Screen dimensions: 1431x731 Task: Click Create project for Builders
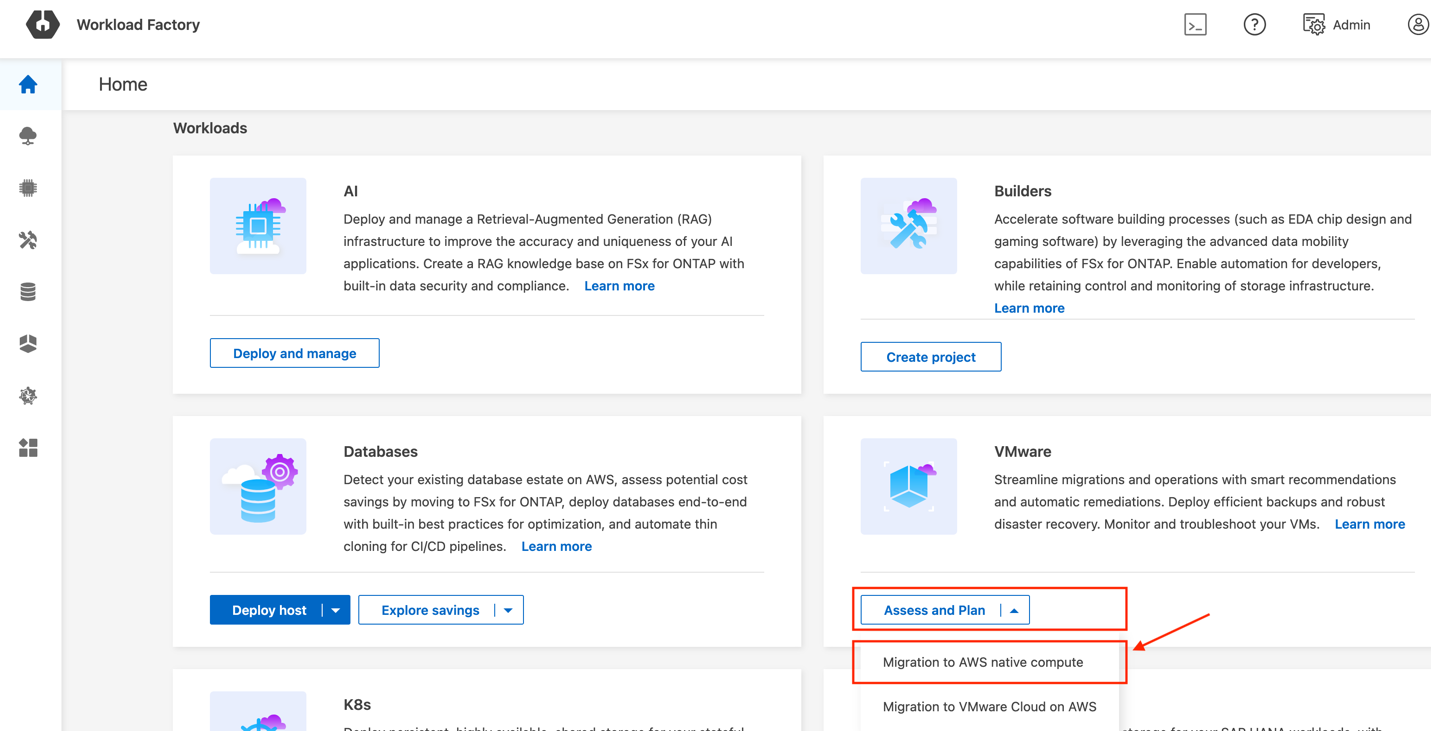tap(931, 357)
